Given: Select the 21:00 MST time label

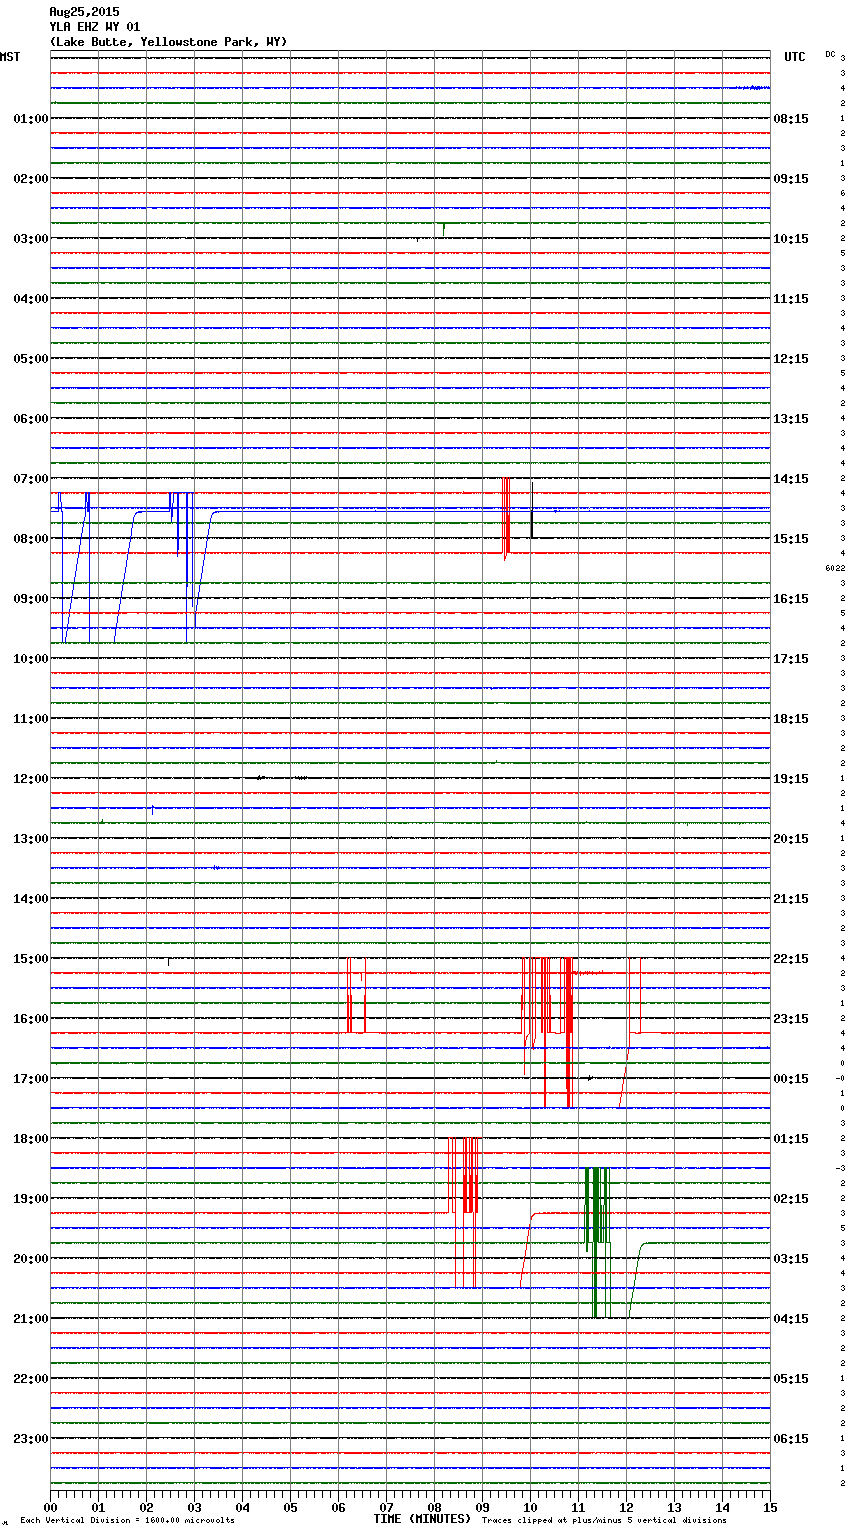Looking at the screenshot, I should (30, 1318).
